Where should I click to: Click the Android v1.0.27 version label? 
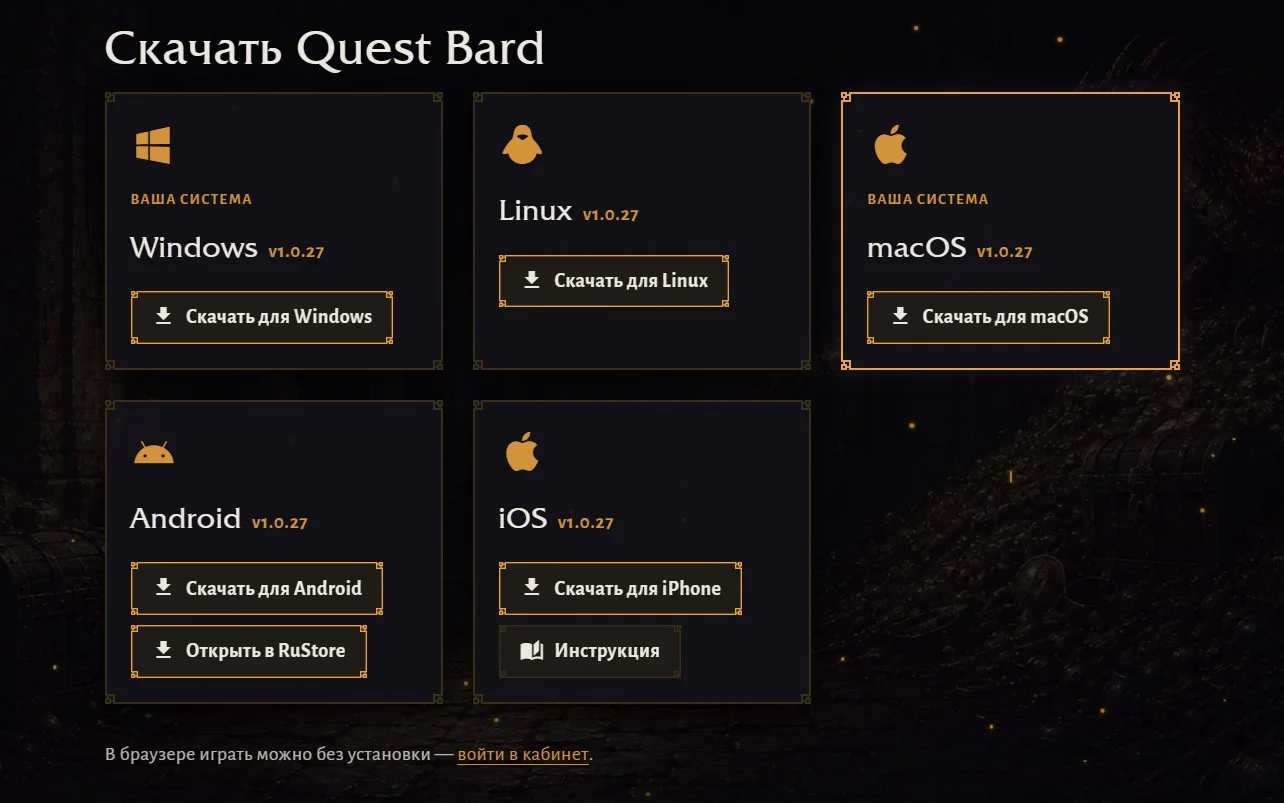(x=279, y=523)
